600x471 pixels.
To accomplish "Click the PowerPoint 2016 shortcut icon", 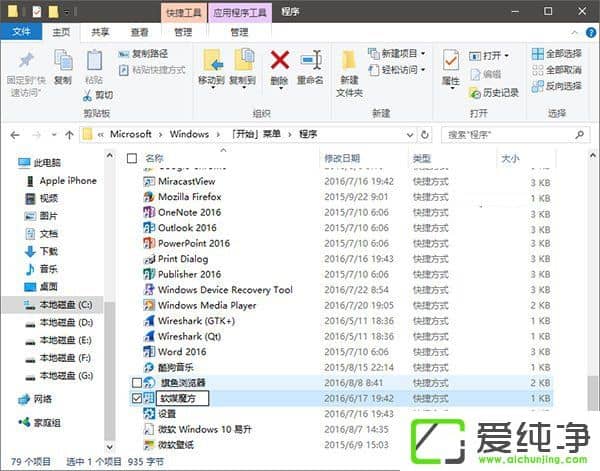I will [149, 243].
